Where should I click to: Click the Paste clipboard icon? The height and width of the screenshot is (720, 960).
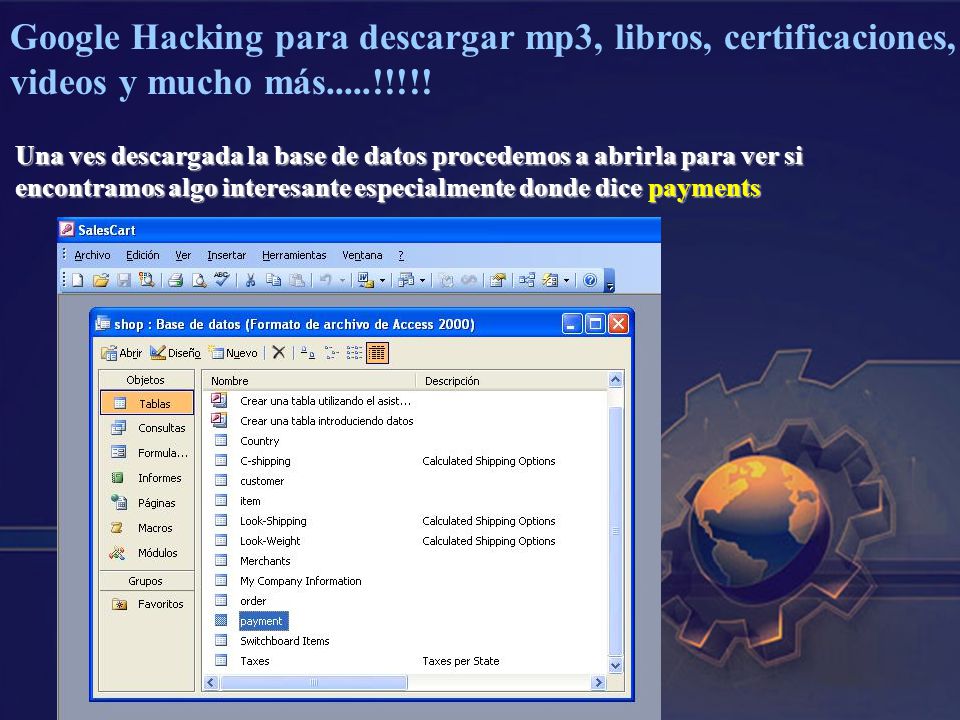pyautogui.click(x=297, y=280)
